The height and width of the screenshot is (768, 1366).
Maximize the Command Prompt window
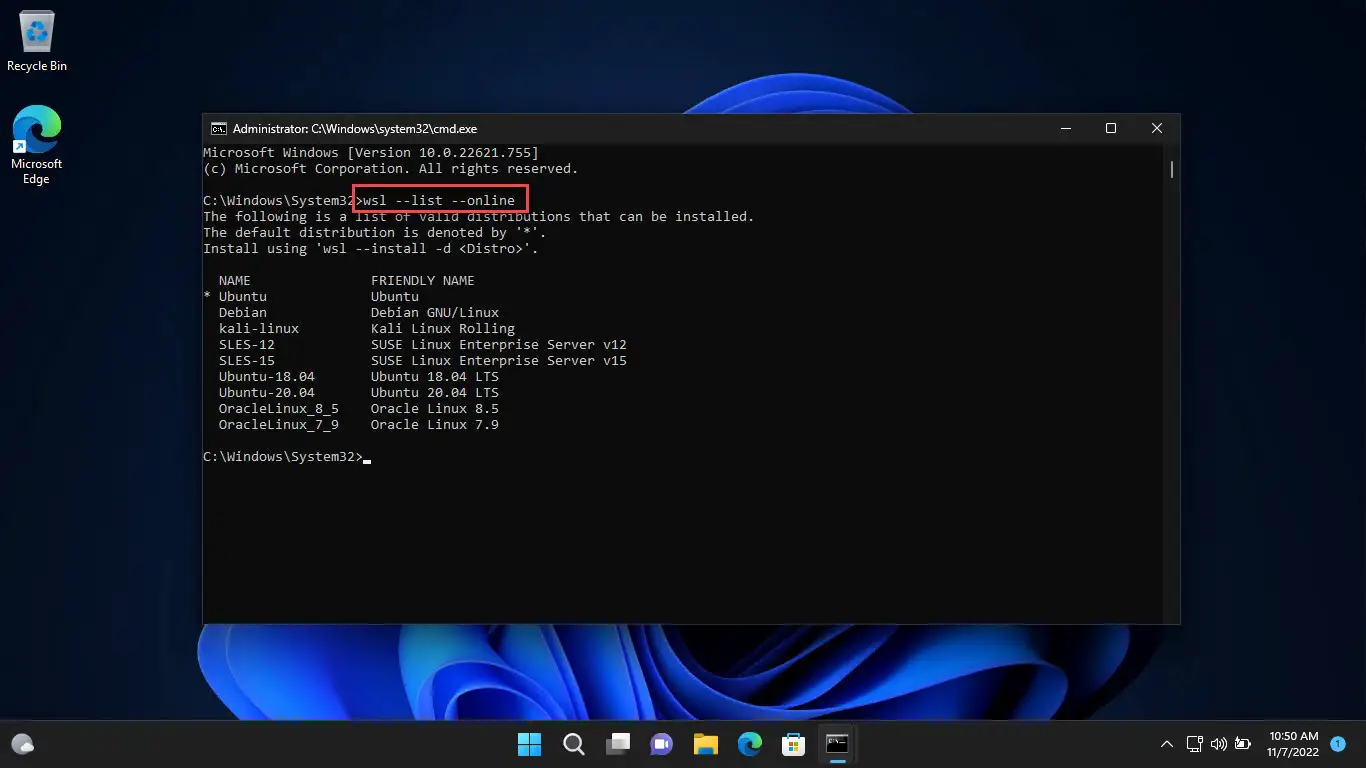(1111, 128)
